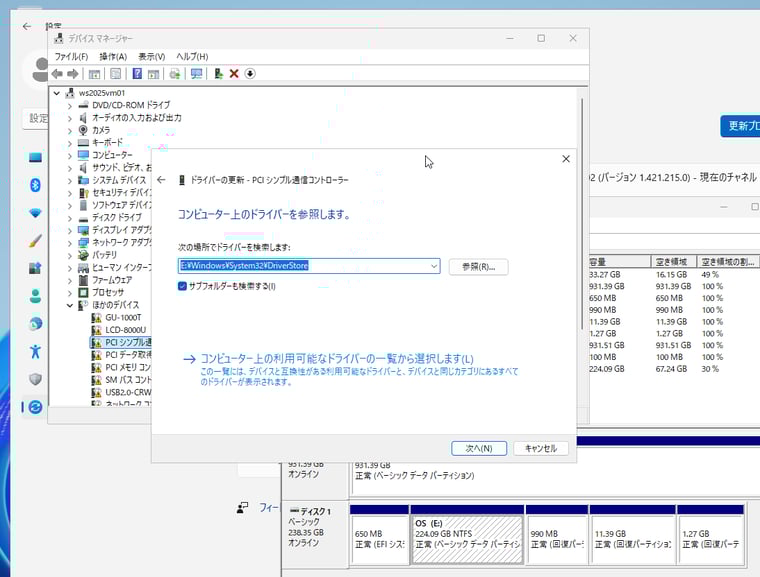Click the キャンセル button
The height and width of the screenshot is (577, 760).
541,448
